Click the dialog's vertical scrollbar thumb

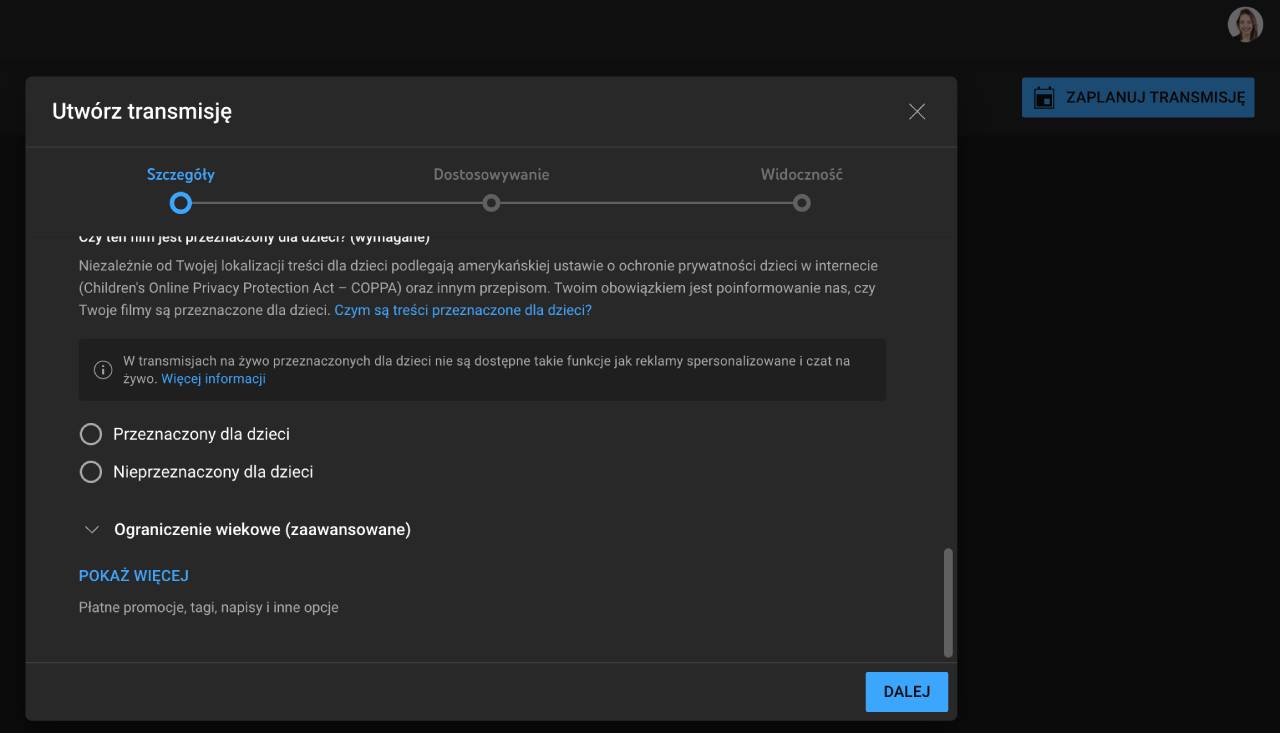click(x=948, y=602)
